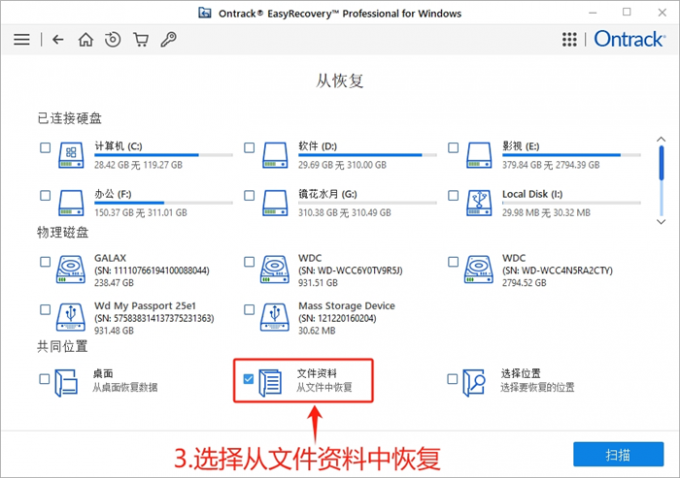Check the Local Disk (I:) checkbox
The image size is (680, 478).
click(453, 195)
